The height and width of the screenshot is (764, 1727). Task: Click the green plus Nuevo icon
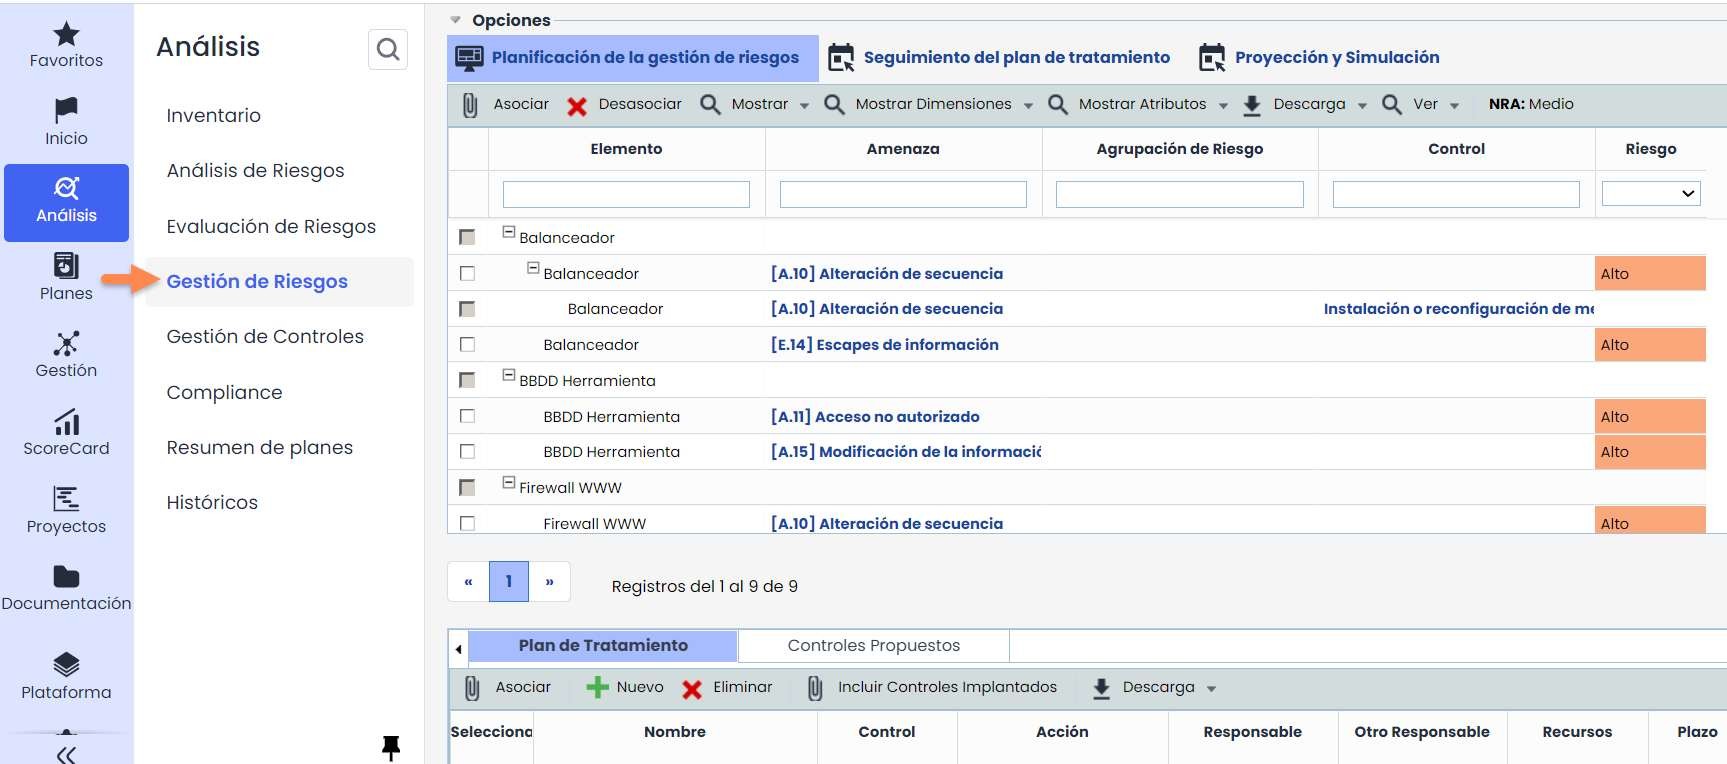(x=597, y=688)
